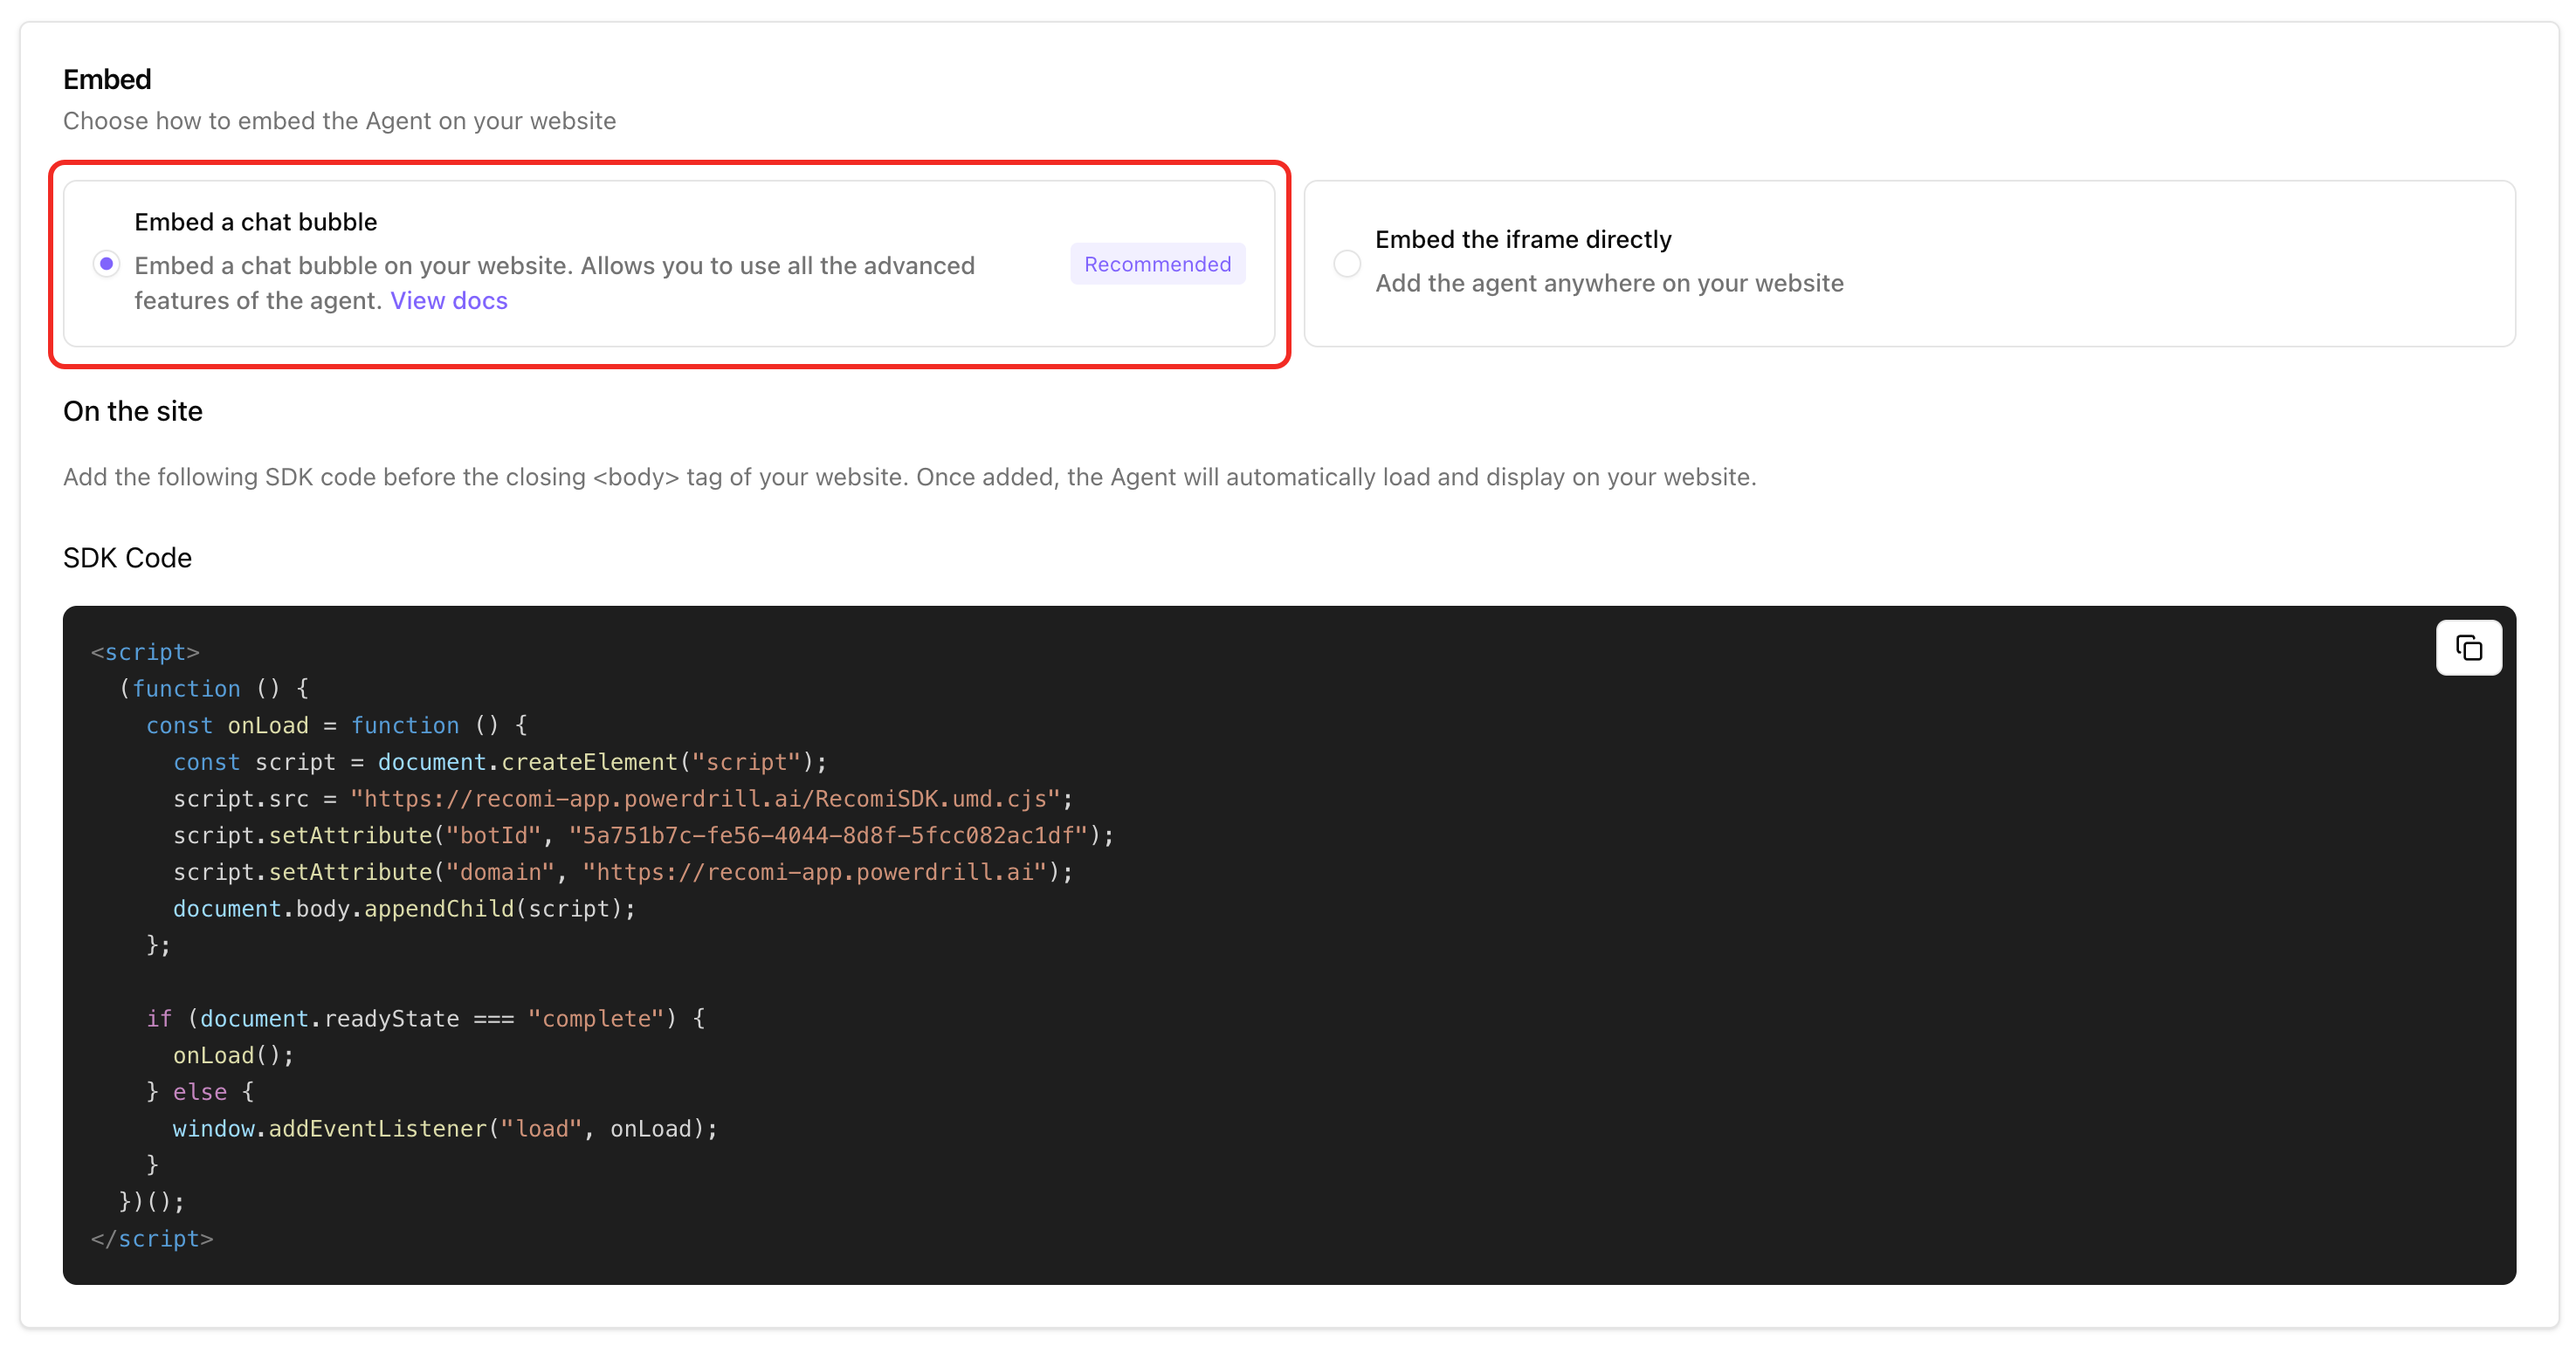
Task: Click the domain attribute URL in code
Action: click(x=814, y=872)
